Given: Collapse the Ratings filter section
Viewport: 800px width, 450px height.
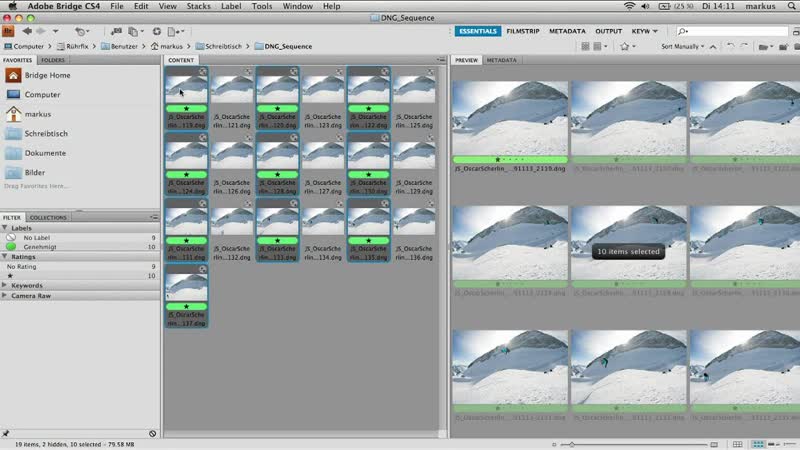Looking at the screenshot, I should (x=5, y=257).
